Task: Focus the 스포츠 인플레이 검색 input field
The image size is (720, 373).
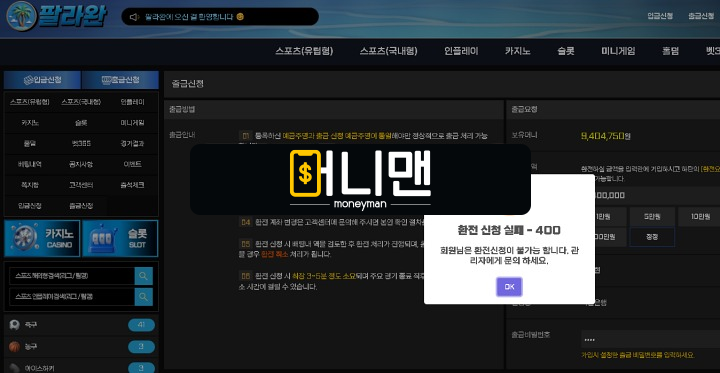Action: click(x=72, y=297)
